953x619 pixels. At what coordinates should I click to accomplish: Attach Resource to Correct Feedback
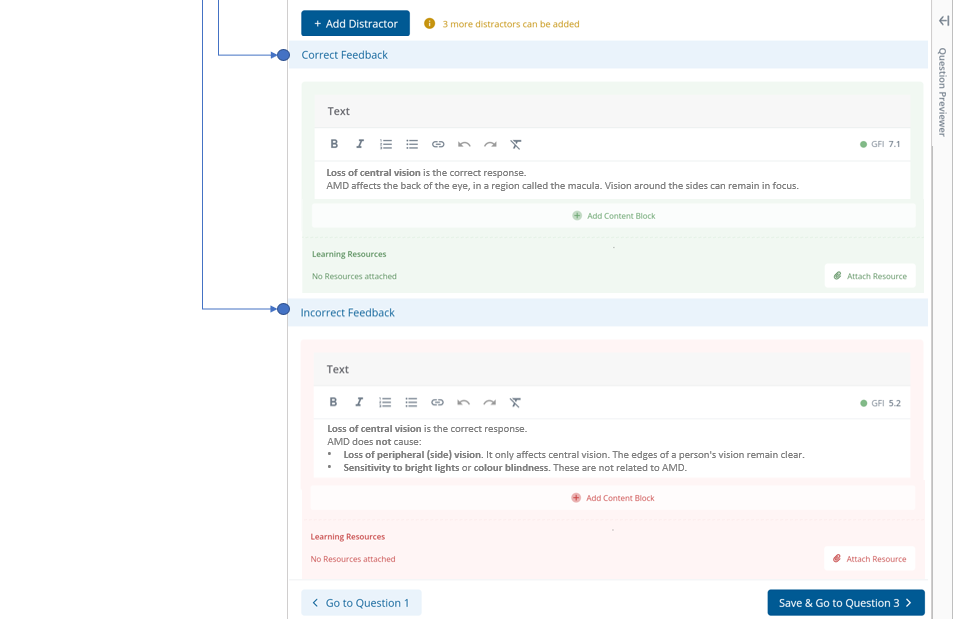(x=870, y=276)
